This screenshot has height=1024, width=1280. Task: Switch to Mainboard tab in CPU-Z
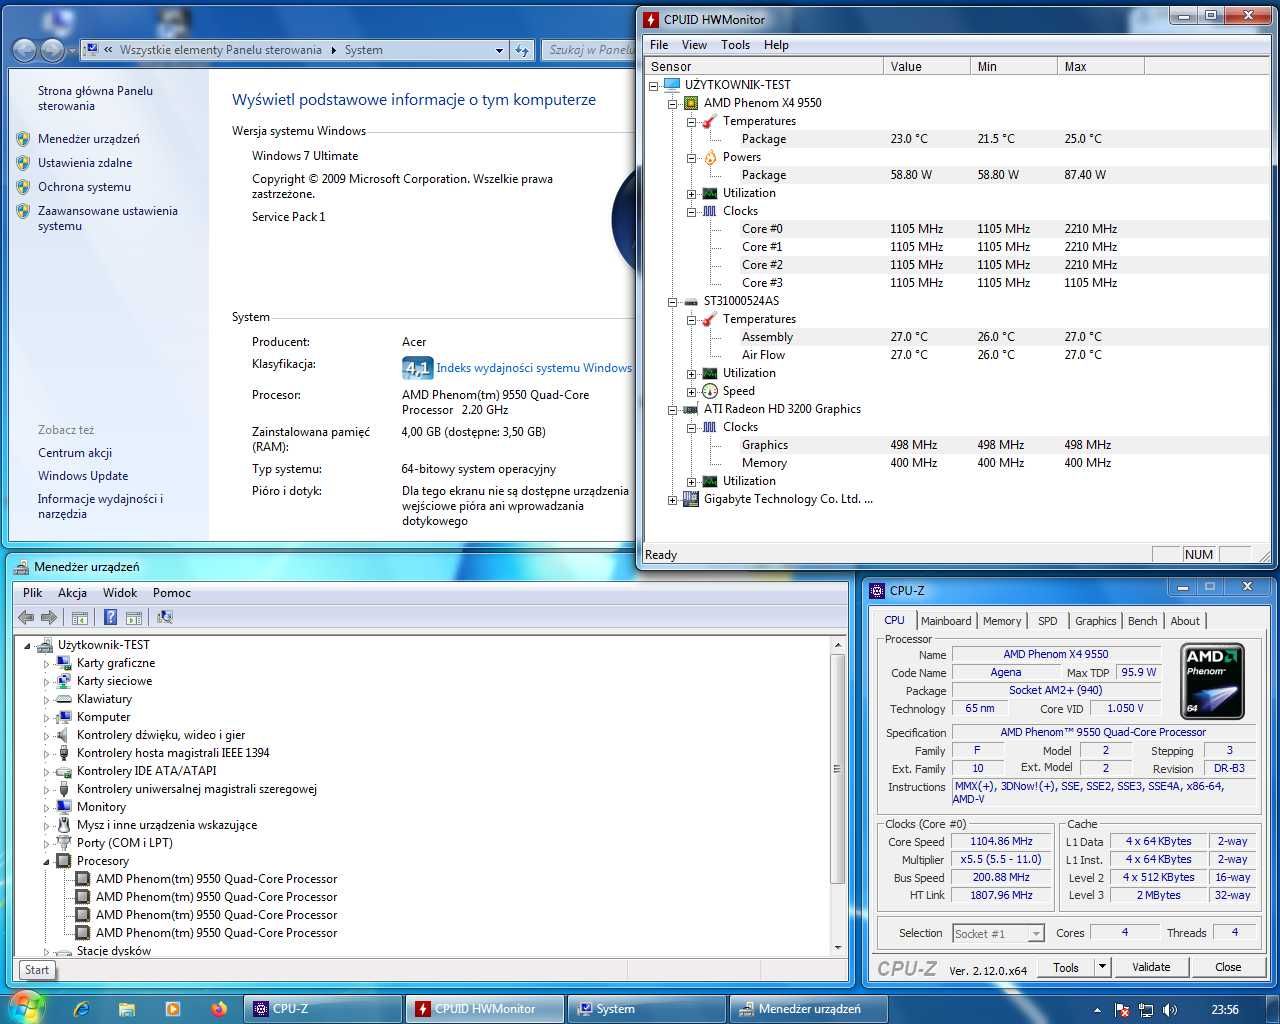tap(946, 621)
